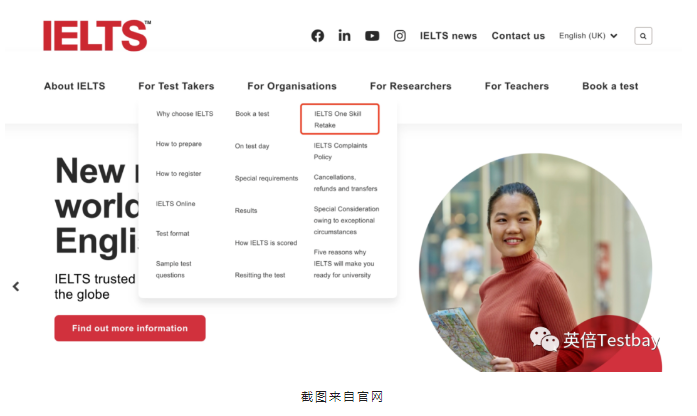Select How to register
Image resolution: width=697 pixels, height=416 pixels.
pyautogui.click(x=178, y=174)
